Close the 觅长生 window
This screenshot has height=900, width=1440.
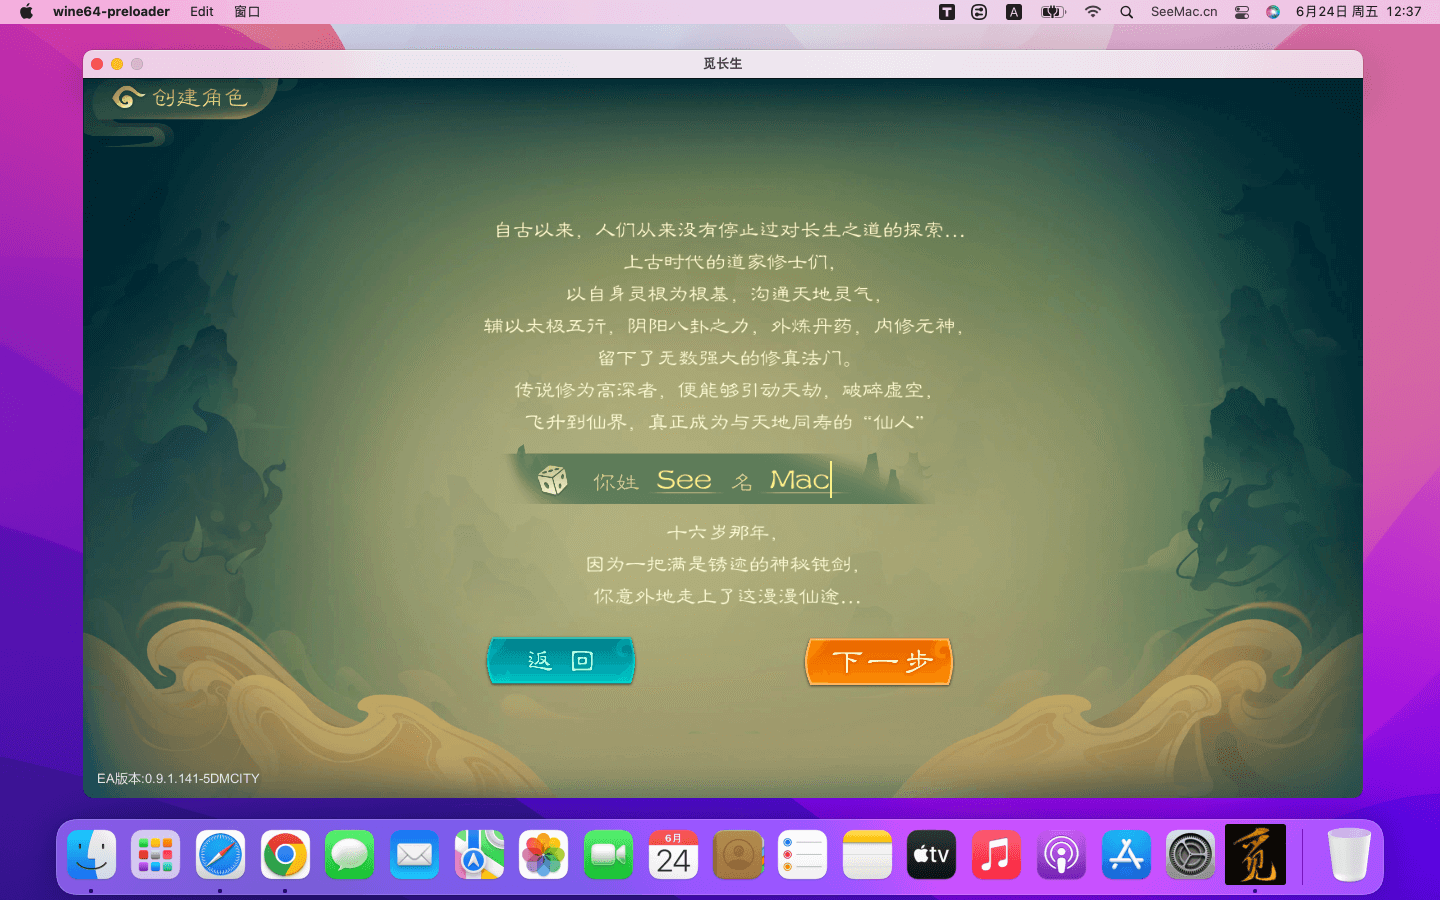click(97, 64)
